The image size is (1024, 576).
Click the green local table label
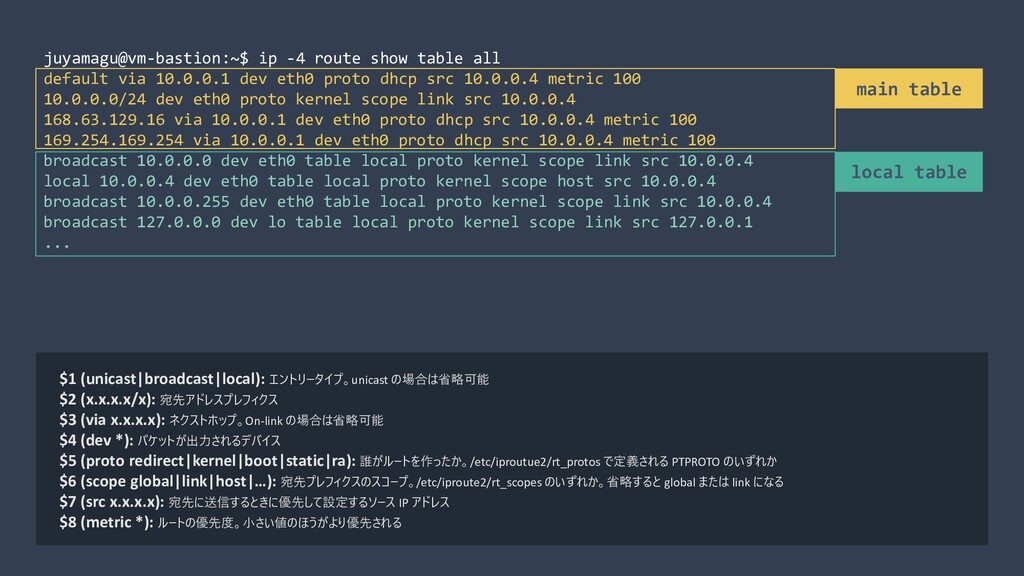click(x=908, y=172)
